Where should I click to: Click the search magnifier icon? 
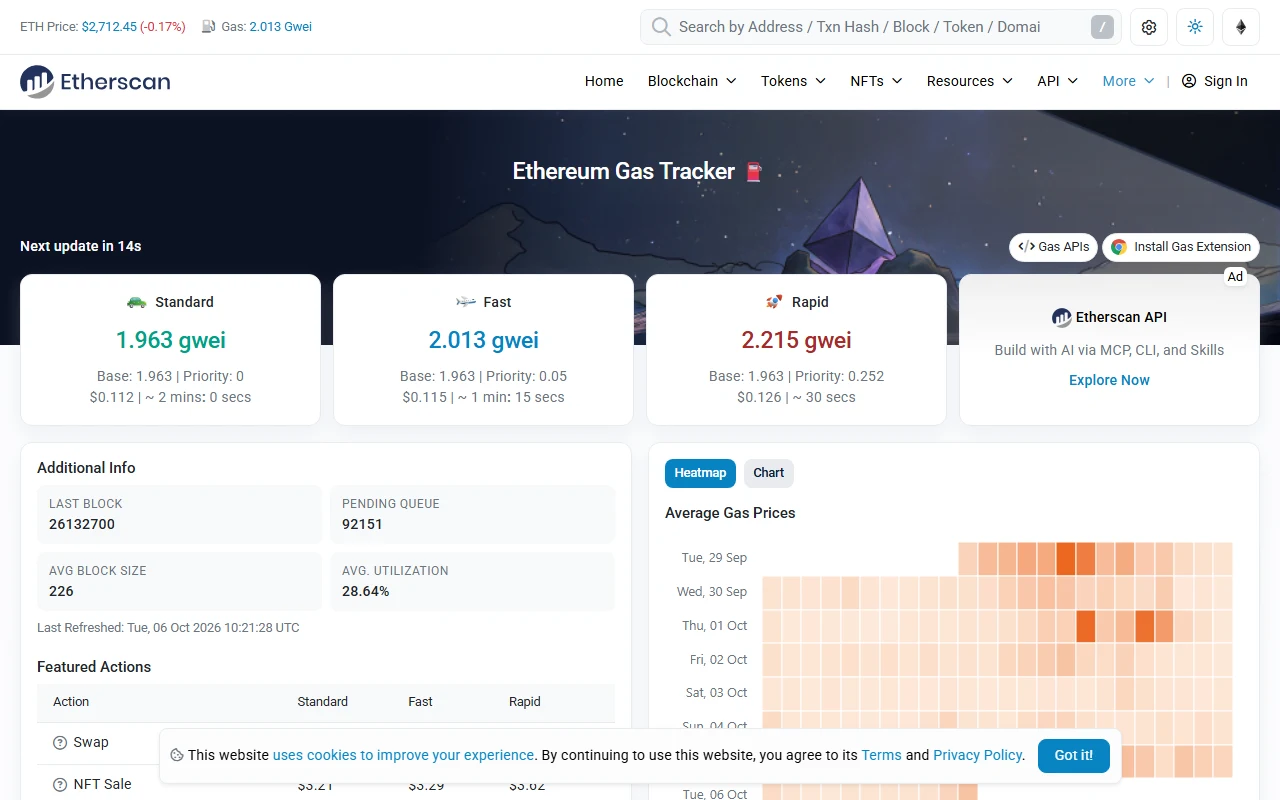661,27
